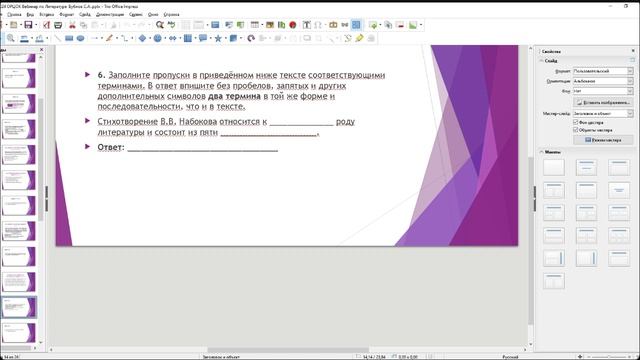The width and height of the screenshot is (640, 360).
Task: Collapse the 'Макеты' section expander
Action: 542,152
